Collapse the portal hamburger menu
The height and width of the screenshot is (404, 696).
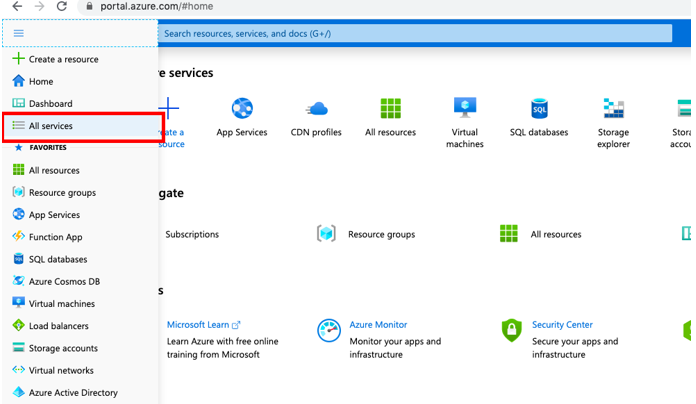click(18, 33)
